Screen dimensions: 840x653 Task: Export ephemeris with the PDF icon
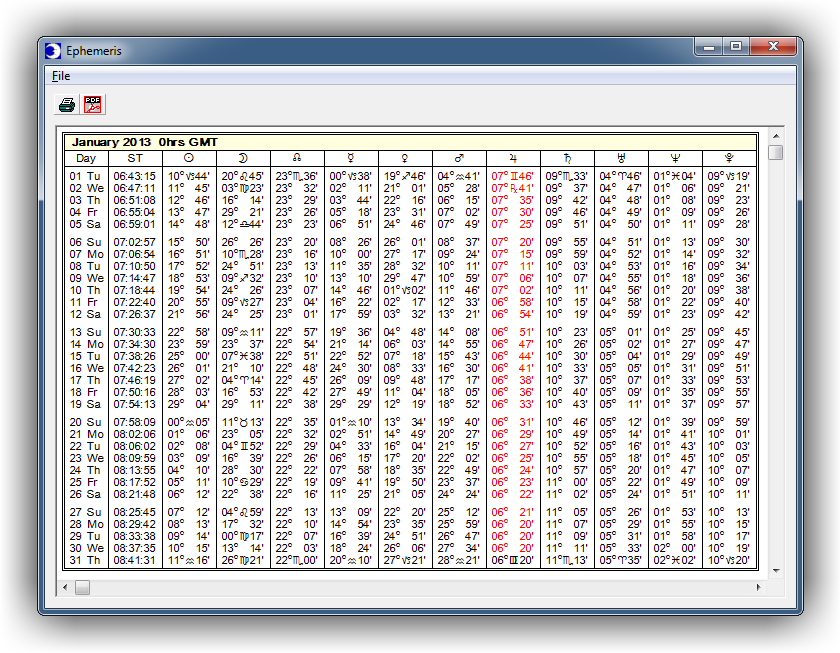(93, 104)
